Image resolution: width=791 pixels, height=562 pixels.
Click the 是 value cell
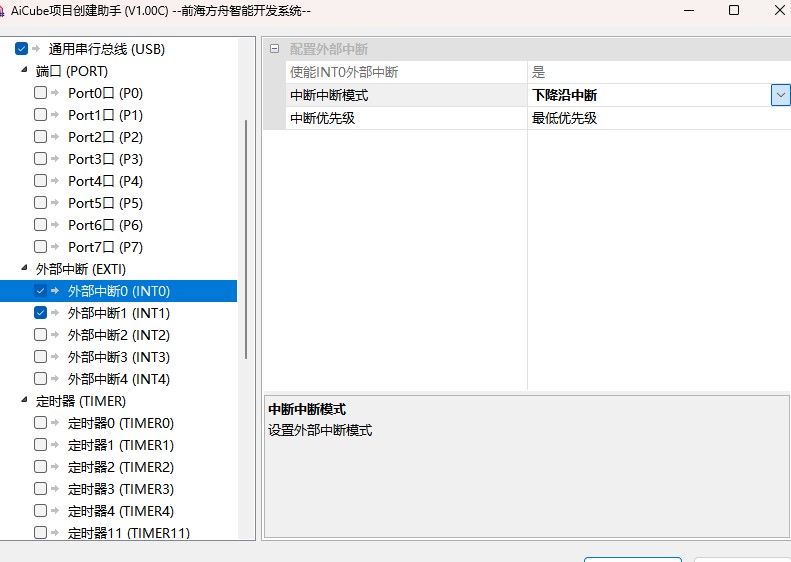(x=659, y=72)
